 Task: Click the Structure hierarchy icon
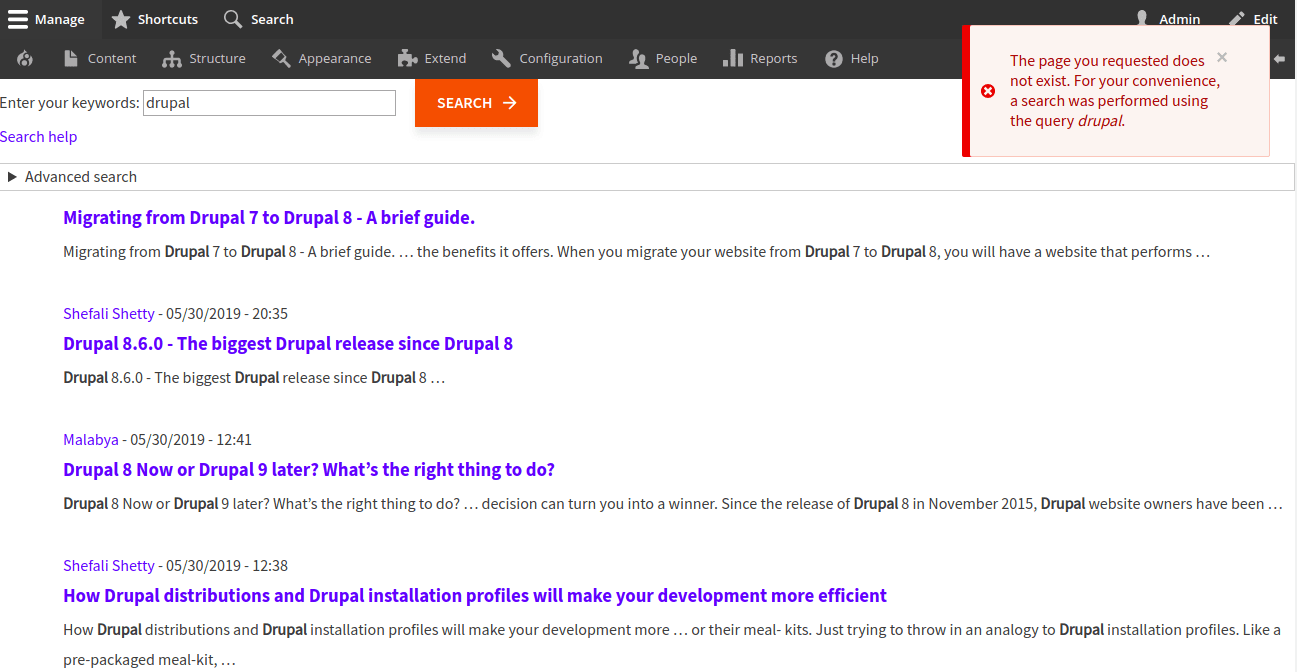pos(171,59)
